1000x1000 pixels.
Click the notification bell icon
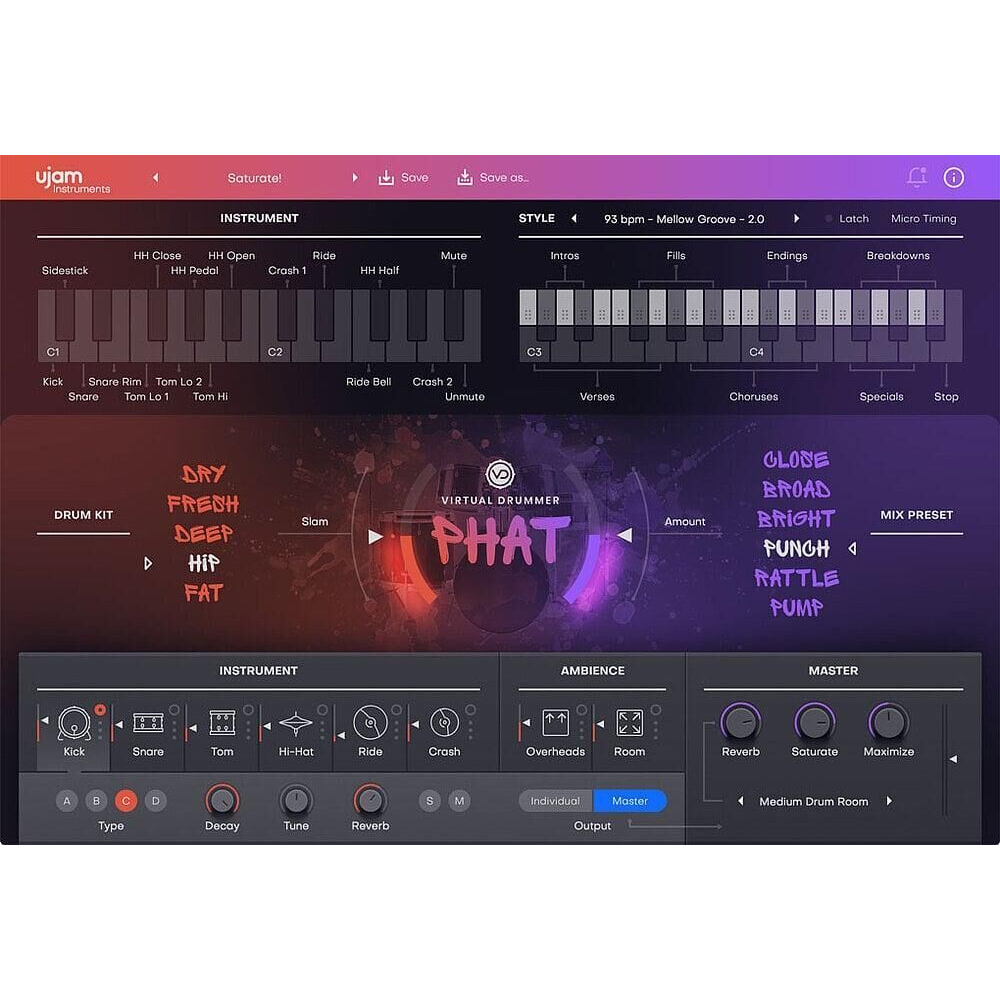[914, 177]
